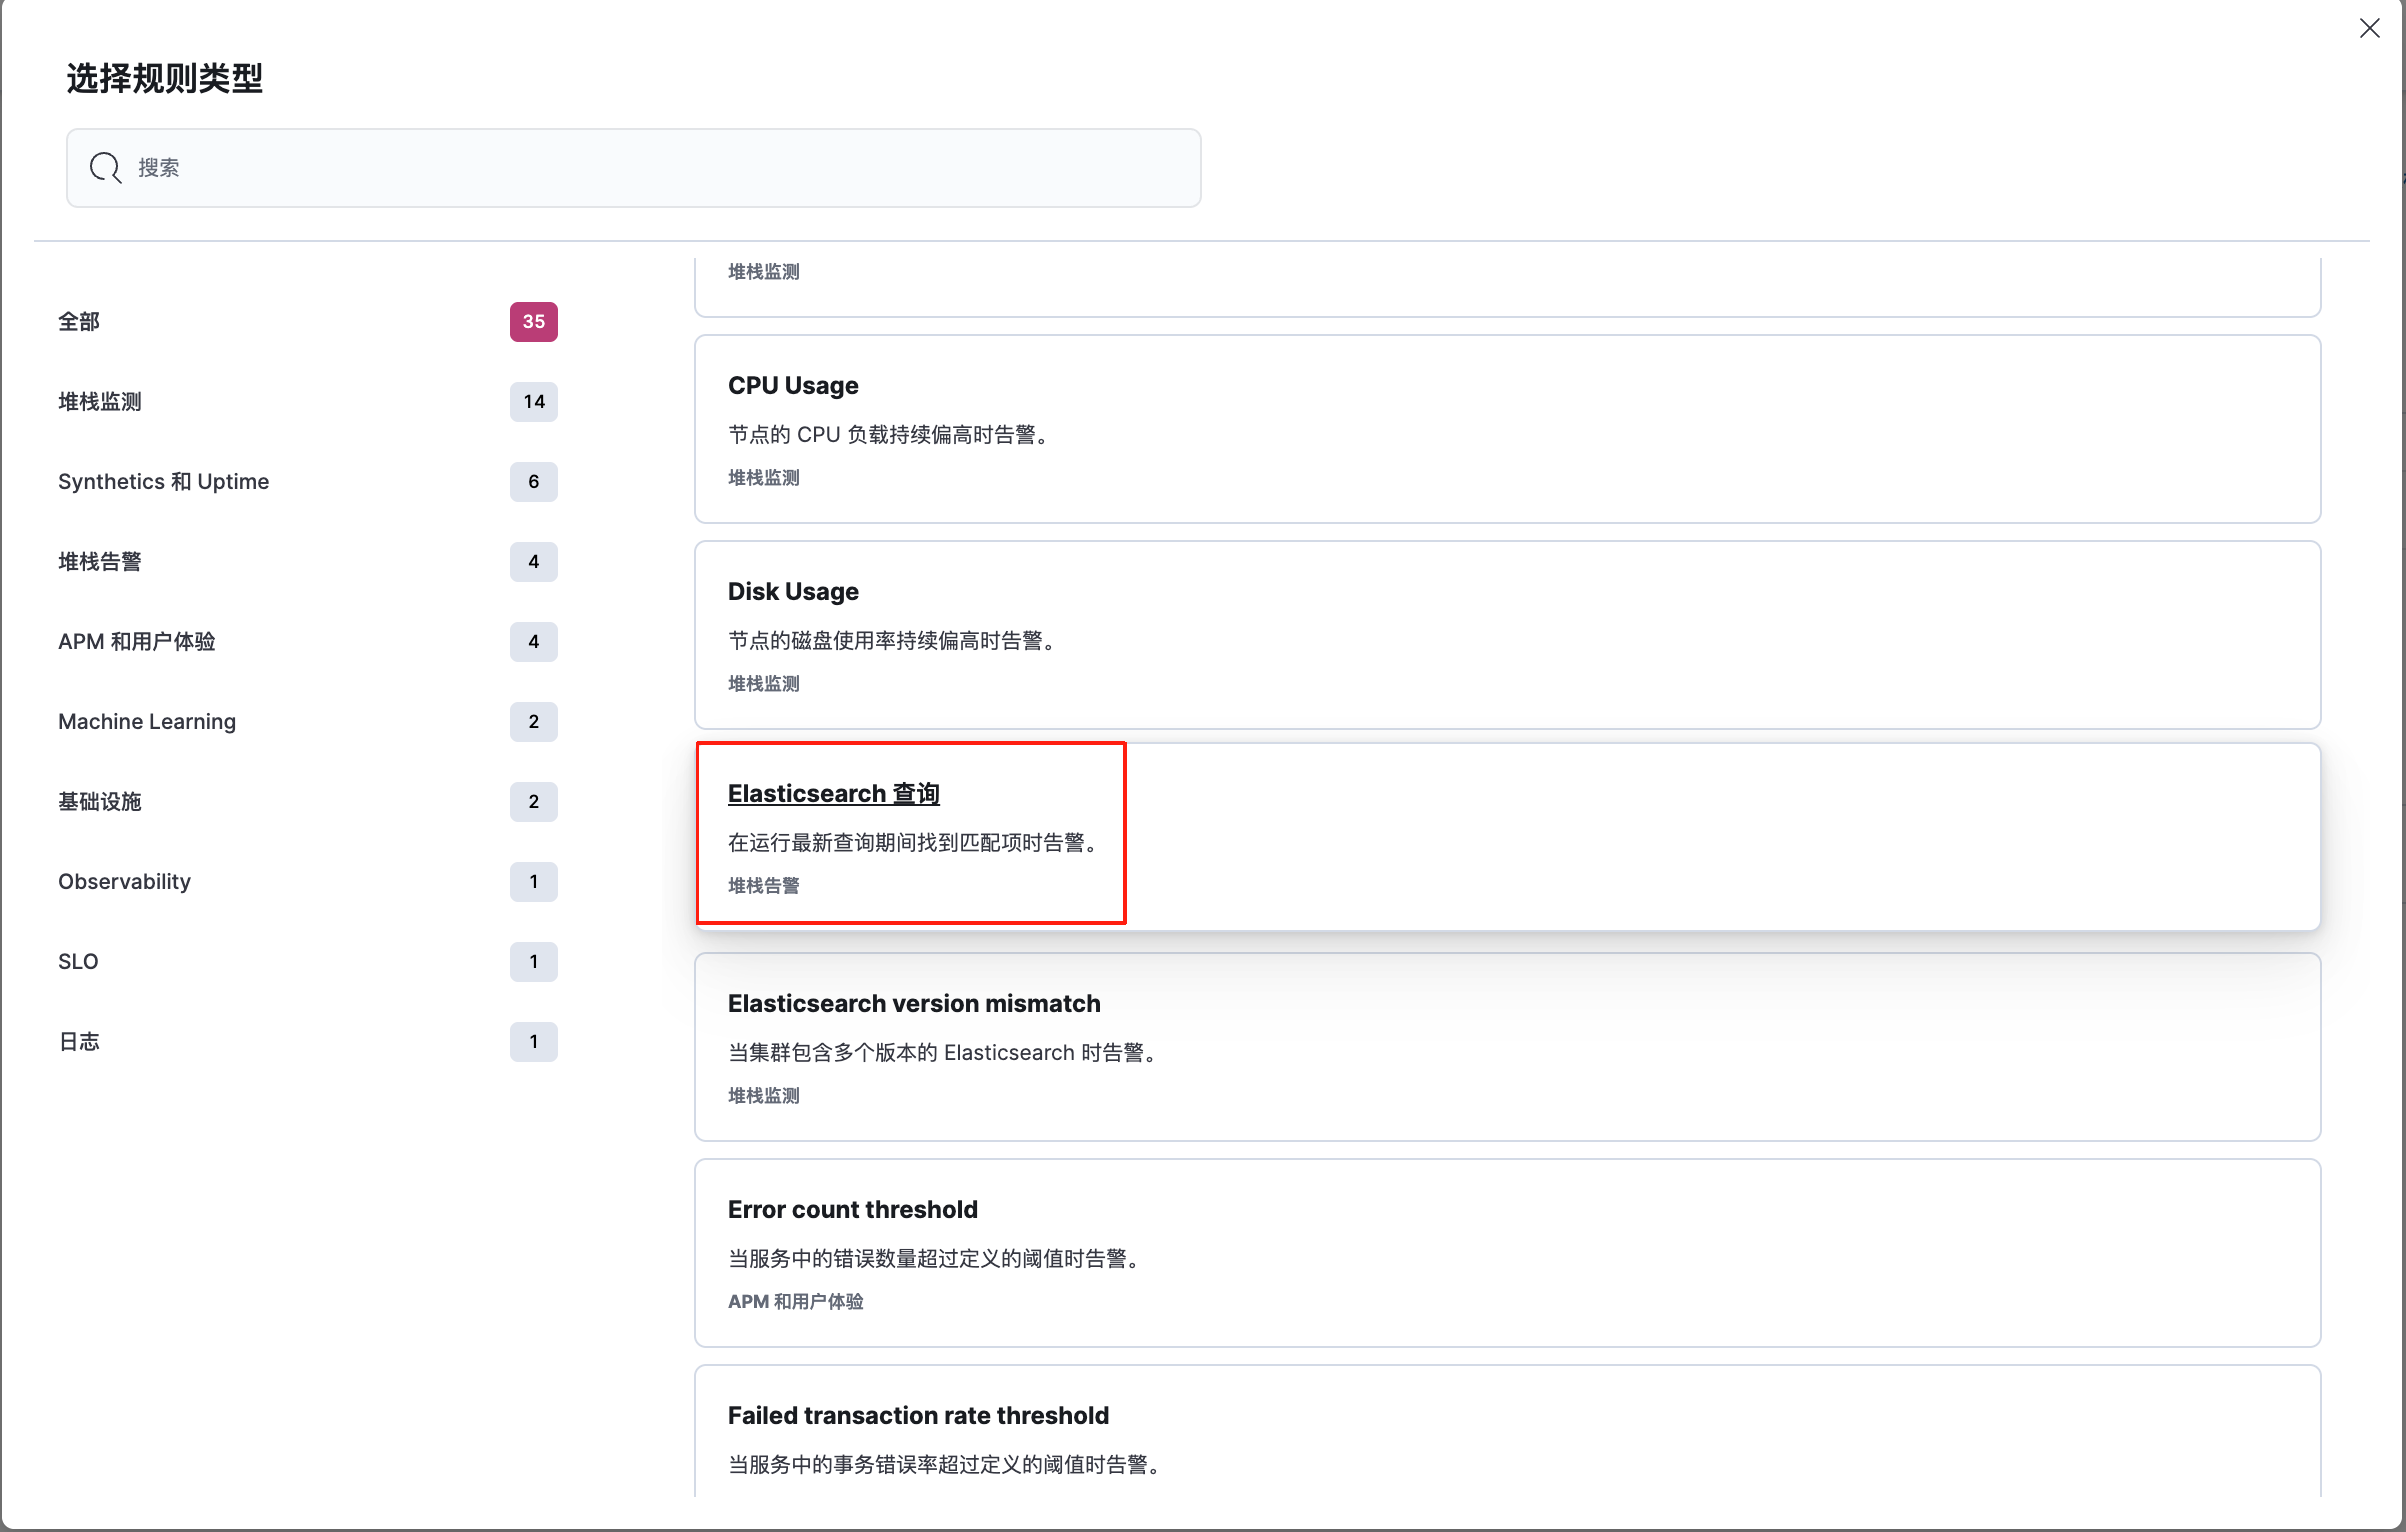
Task: Click the 选择规则类型 dialog title
Action: [165, 78]
